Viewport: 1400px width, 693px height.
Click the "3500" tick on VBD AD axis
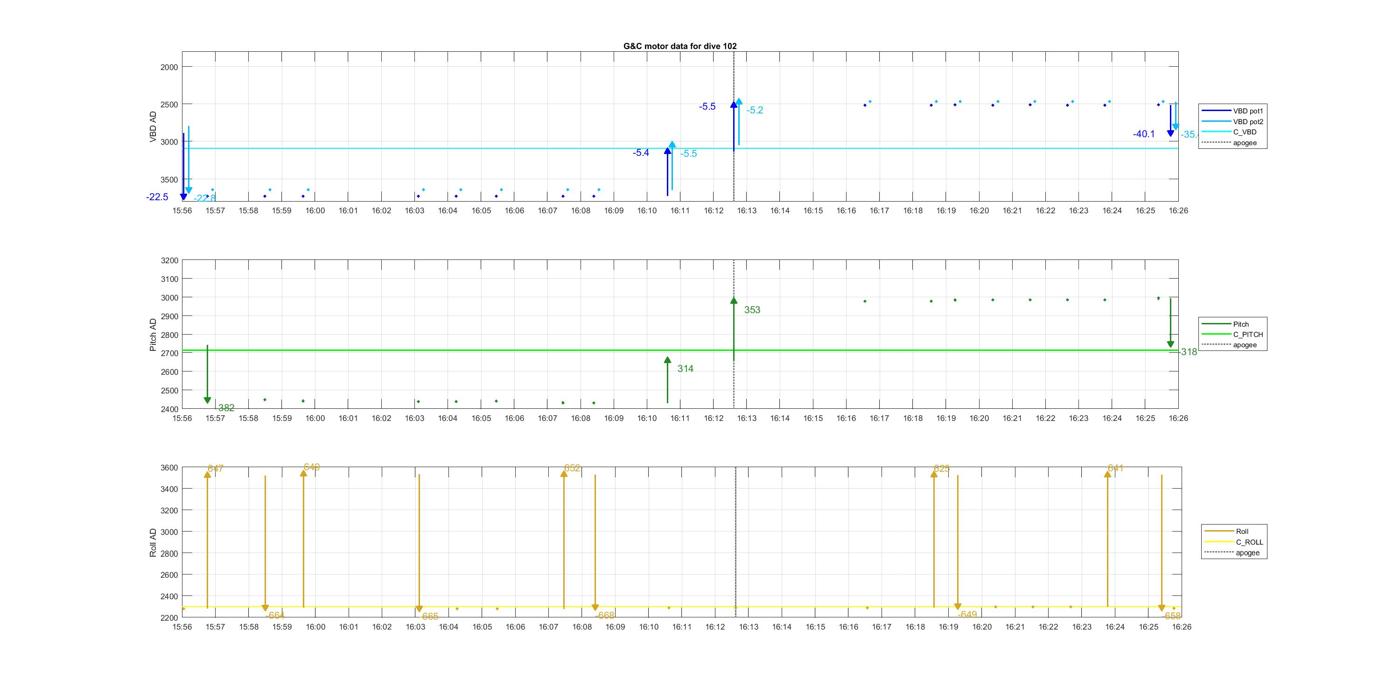point(169,180)
